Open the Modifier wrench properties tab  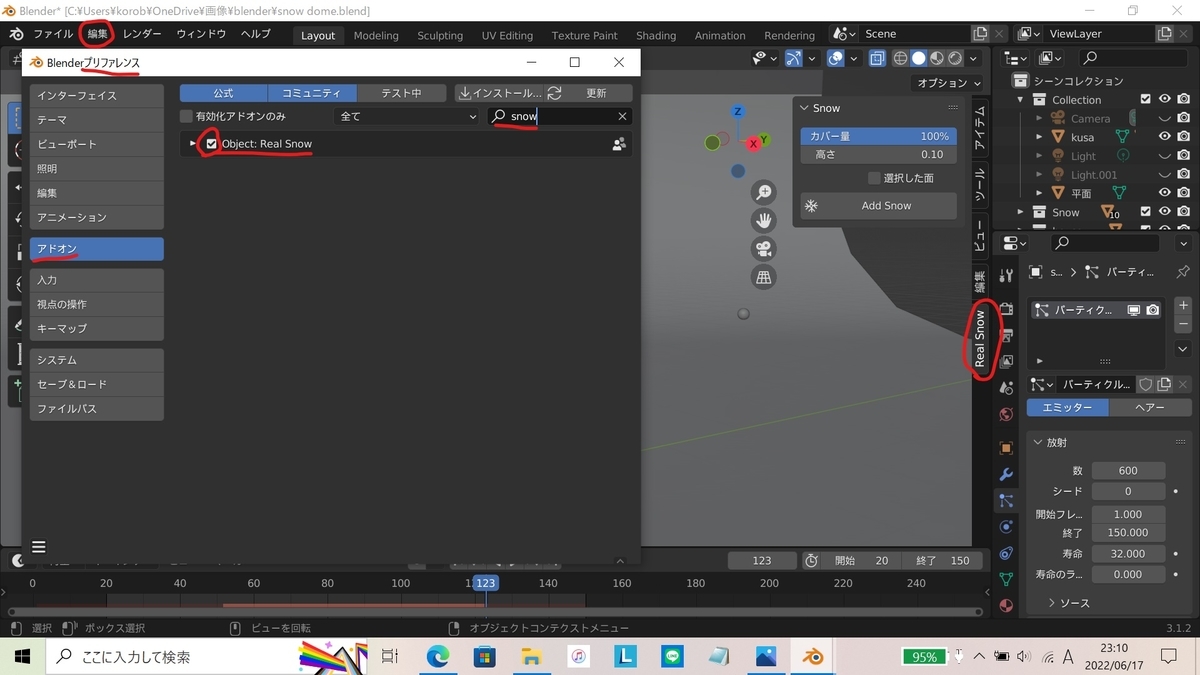1006,474
